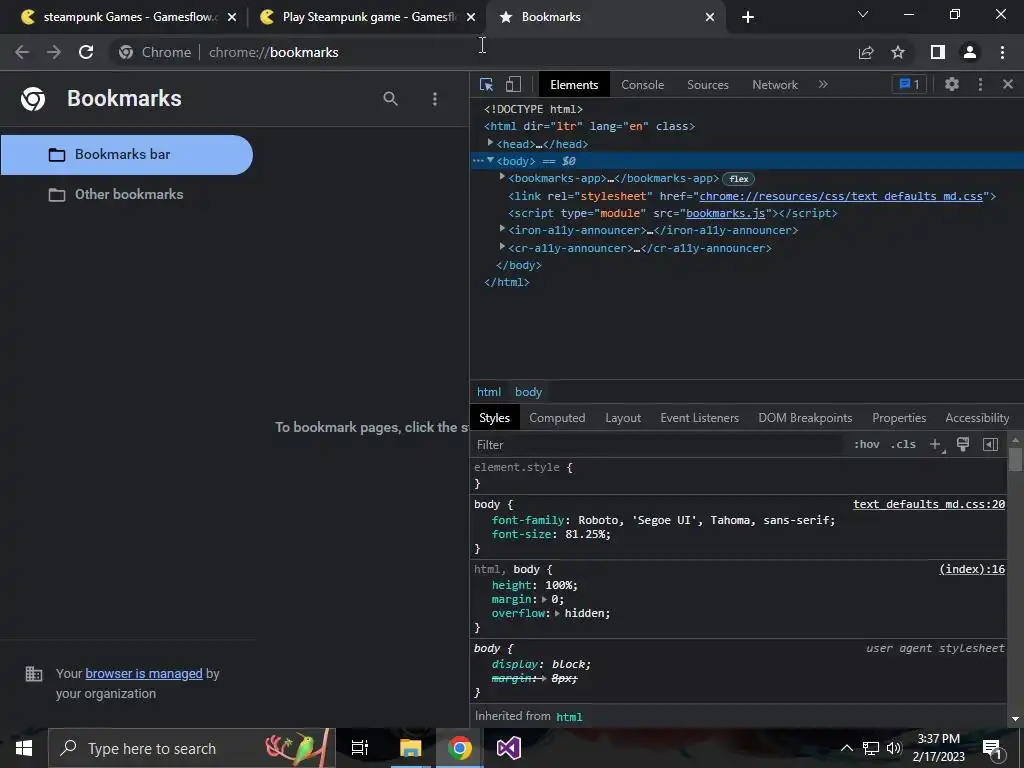The image size is (1024, 768).
Task: Click the Chrome logo in Bookmarks header
Action: coord(33,99)
